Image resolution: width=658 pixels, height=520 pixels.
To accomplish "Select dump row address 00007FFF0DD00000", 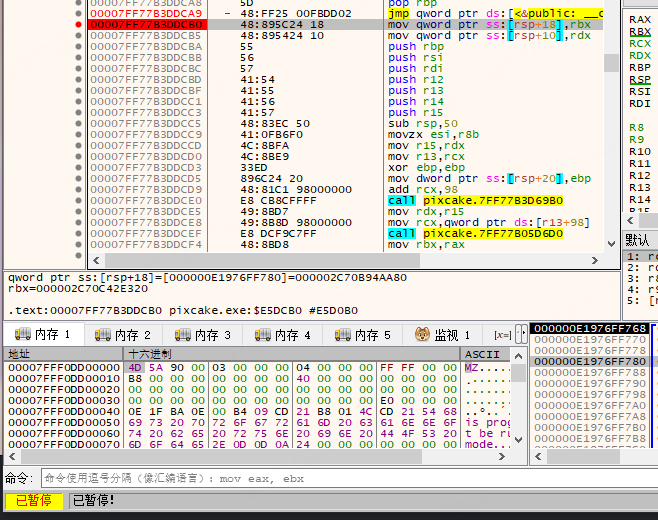I will point(64,368).
